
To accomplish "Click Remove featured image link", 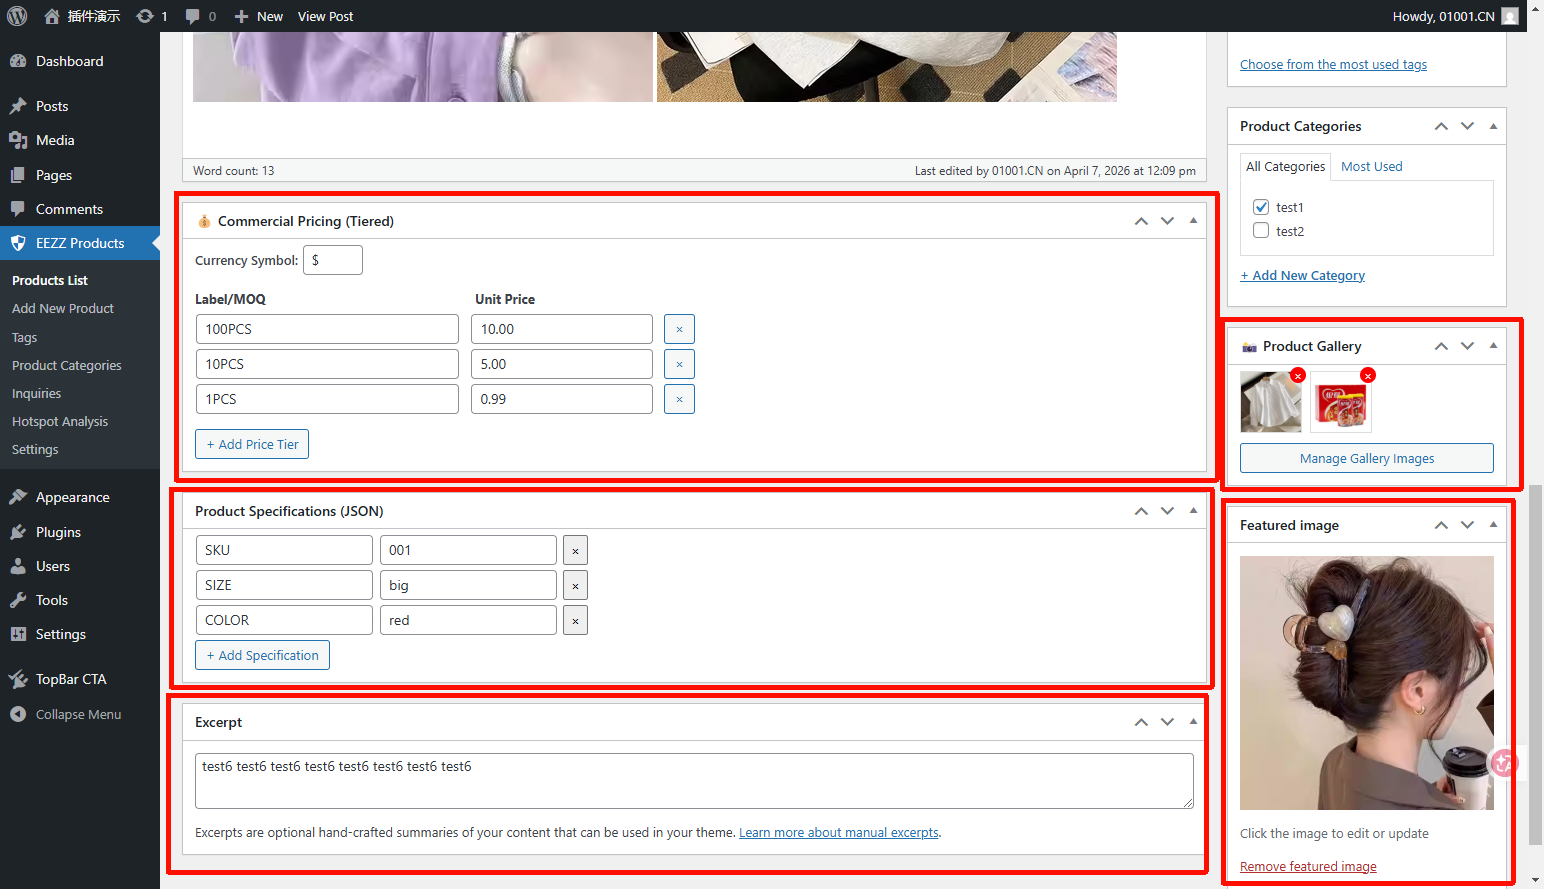I will 1308,866.
